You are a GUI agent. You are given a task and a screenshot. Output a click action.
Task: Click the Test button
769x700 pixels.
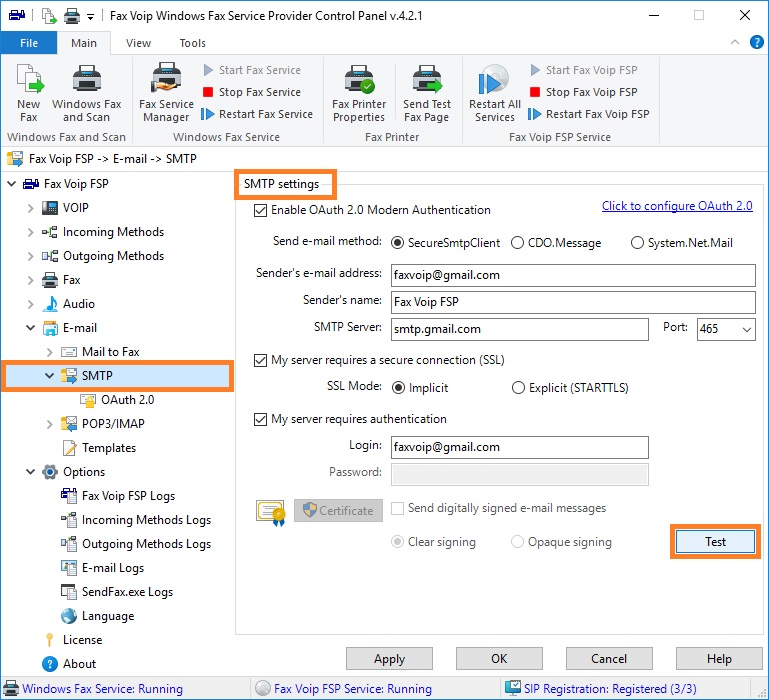(x=715, y=542)
